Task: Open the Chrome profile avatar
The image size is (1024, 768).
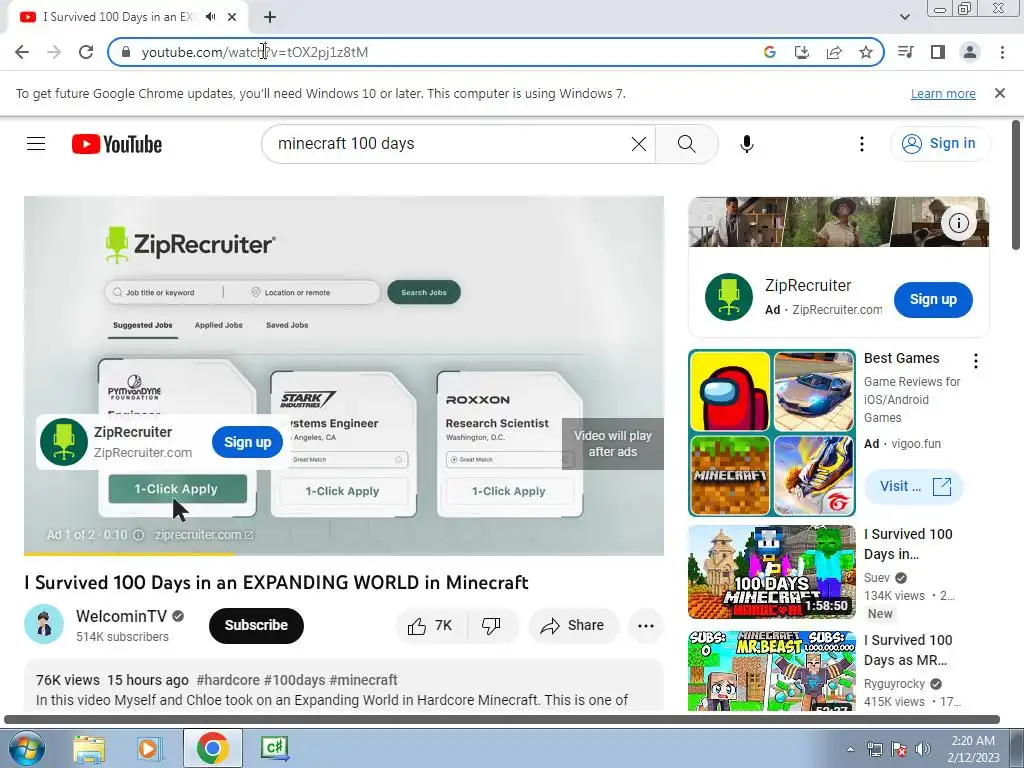Action: coord(970,52)
